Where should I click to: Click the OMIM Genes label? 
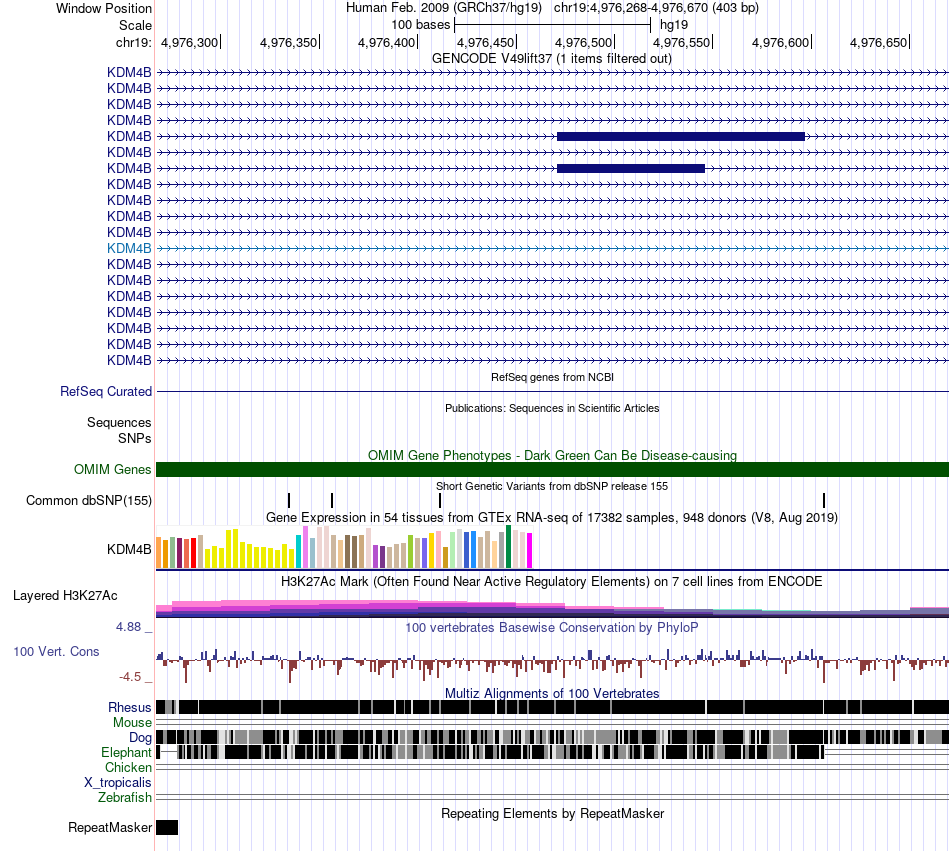(x=113, y=469)
